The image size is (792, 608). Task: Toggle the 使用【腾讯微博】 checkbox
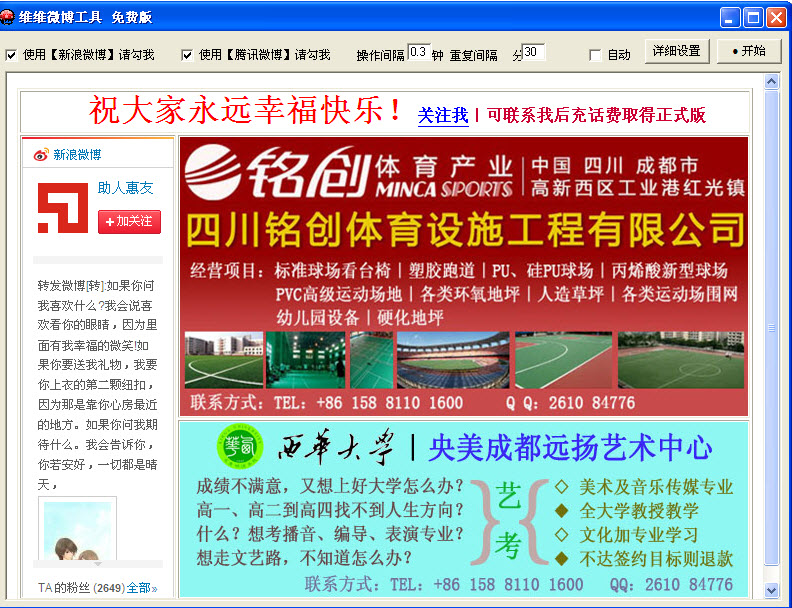pos(187,55)
